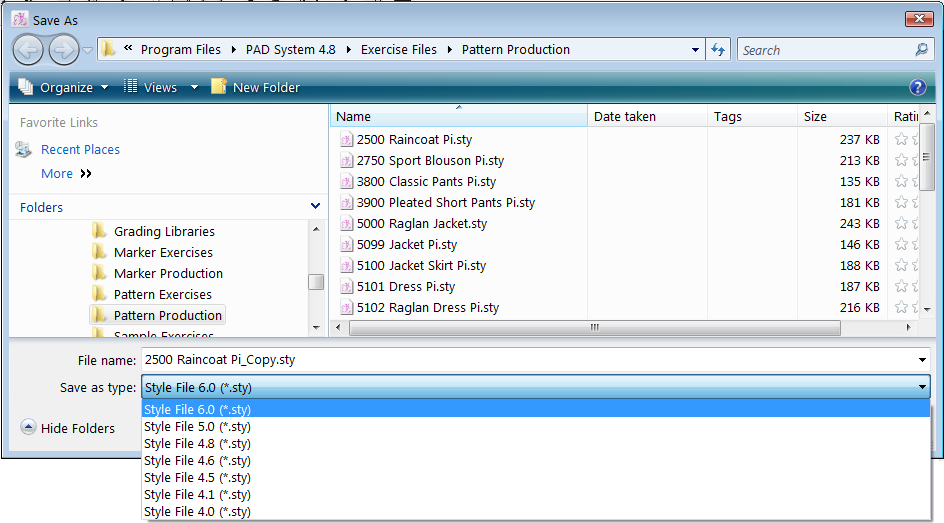Select the 5000 Raglan Jacket.sty file
The width and height of the screenshot is (944, 523).
pos(421,224)
